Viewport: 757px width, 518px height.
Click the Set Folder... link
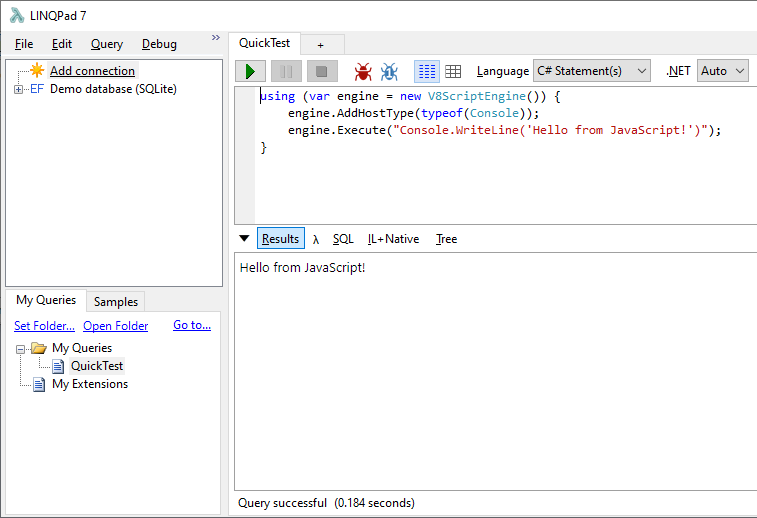pos(44,326)
